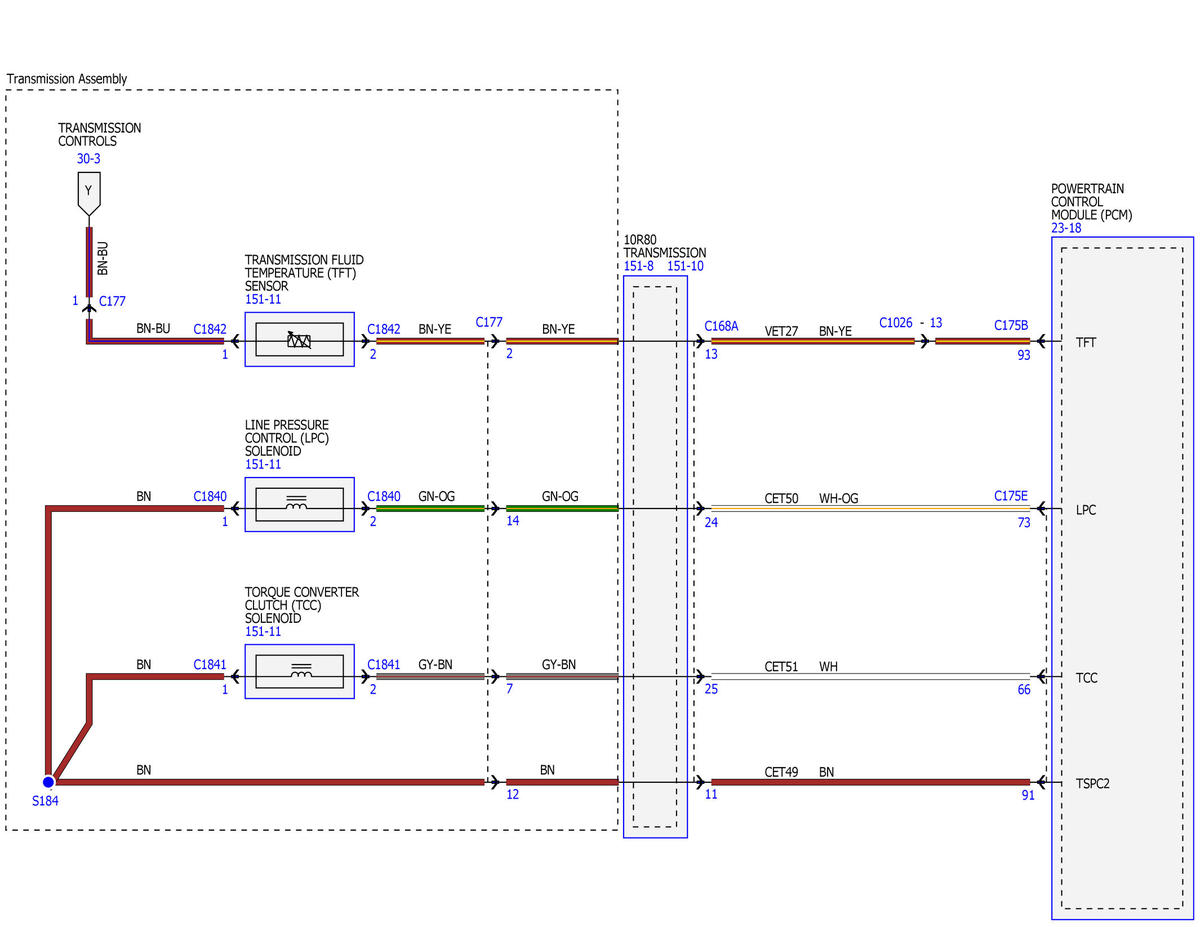Click the C1026 connector label
The width and height of the screenshot is (1200, 927).
896,323
